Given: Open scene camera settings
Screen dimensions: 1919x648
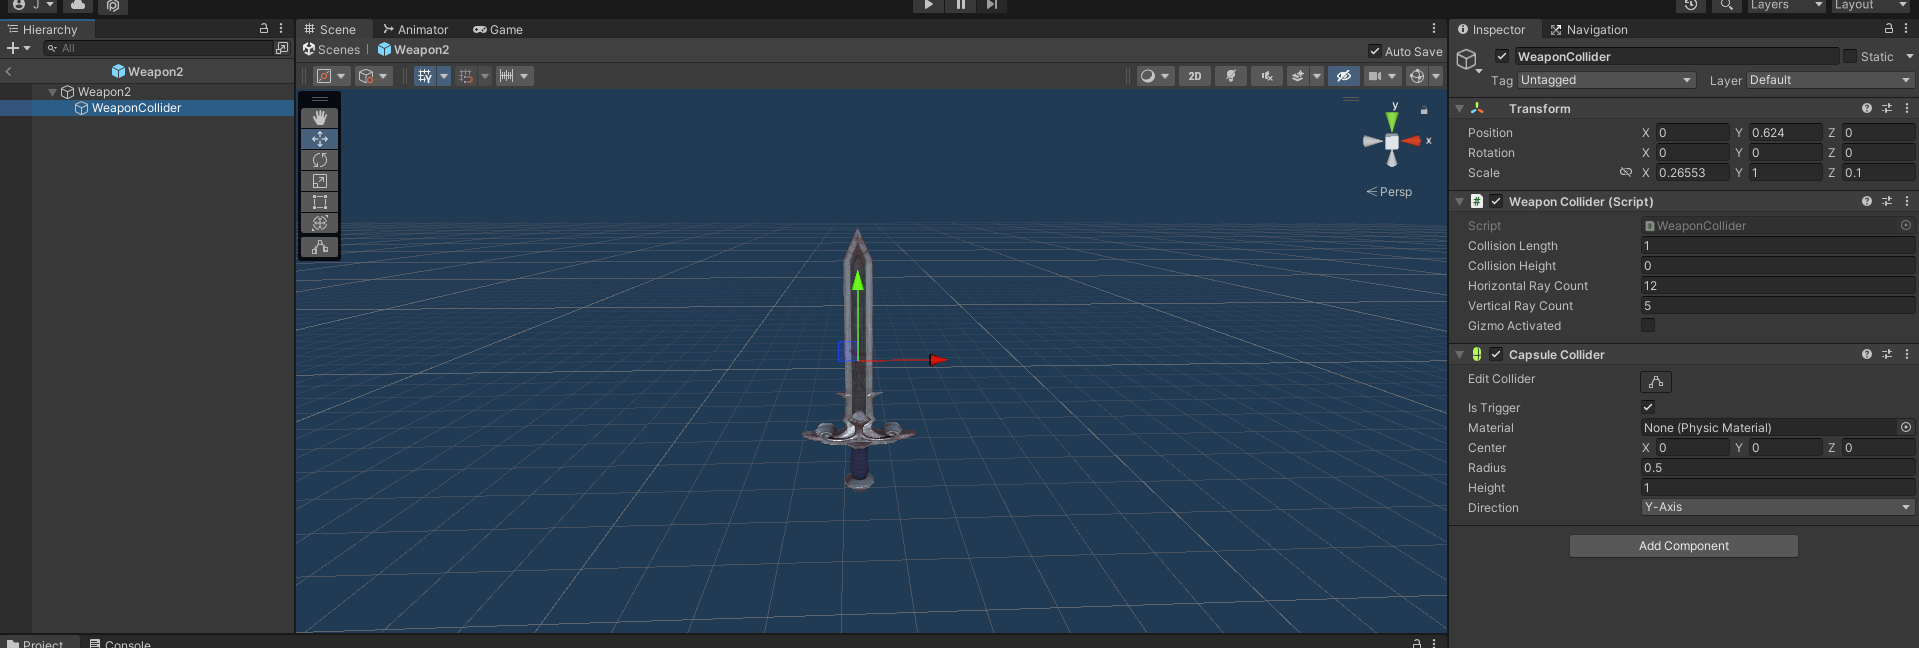Looking at the screenshot, I should (x=1382, y=76).
